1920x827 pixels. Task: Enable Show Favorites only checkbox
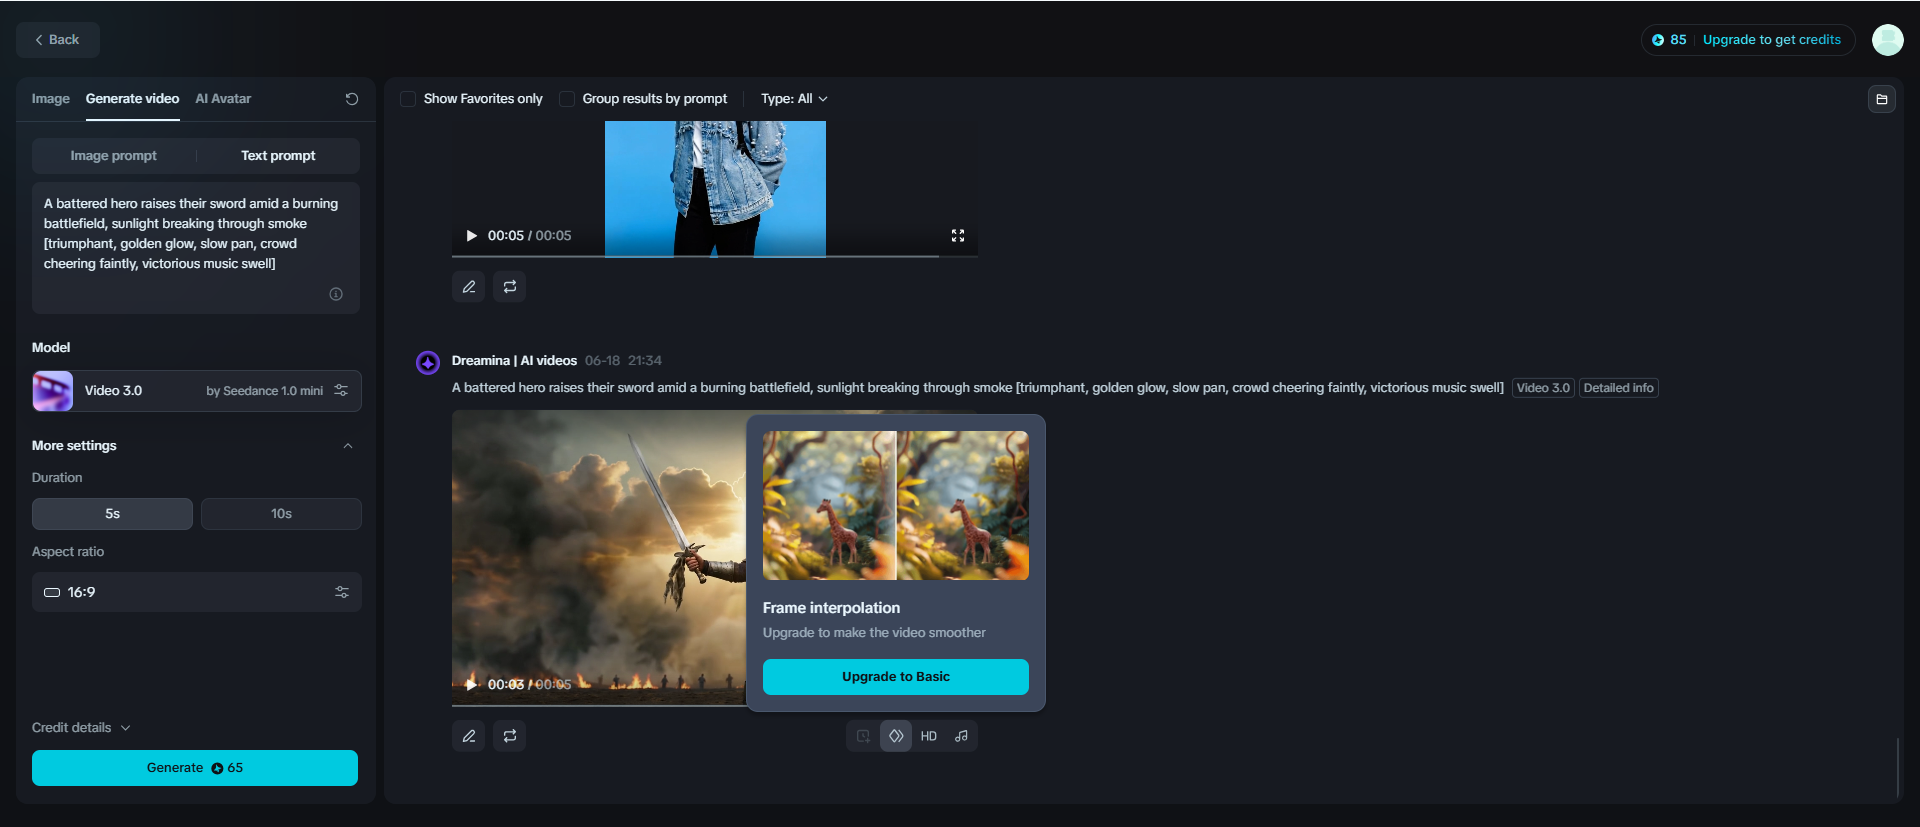point(408,99)
